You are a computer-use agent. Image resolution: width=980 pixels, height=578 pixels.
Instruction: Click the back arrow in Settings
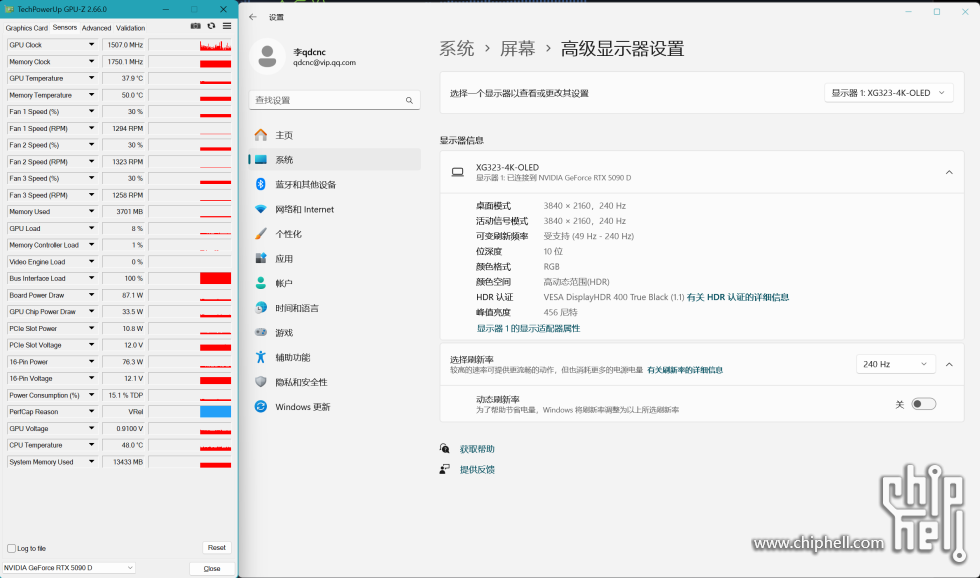coord(252,17)
